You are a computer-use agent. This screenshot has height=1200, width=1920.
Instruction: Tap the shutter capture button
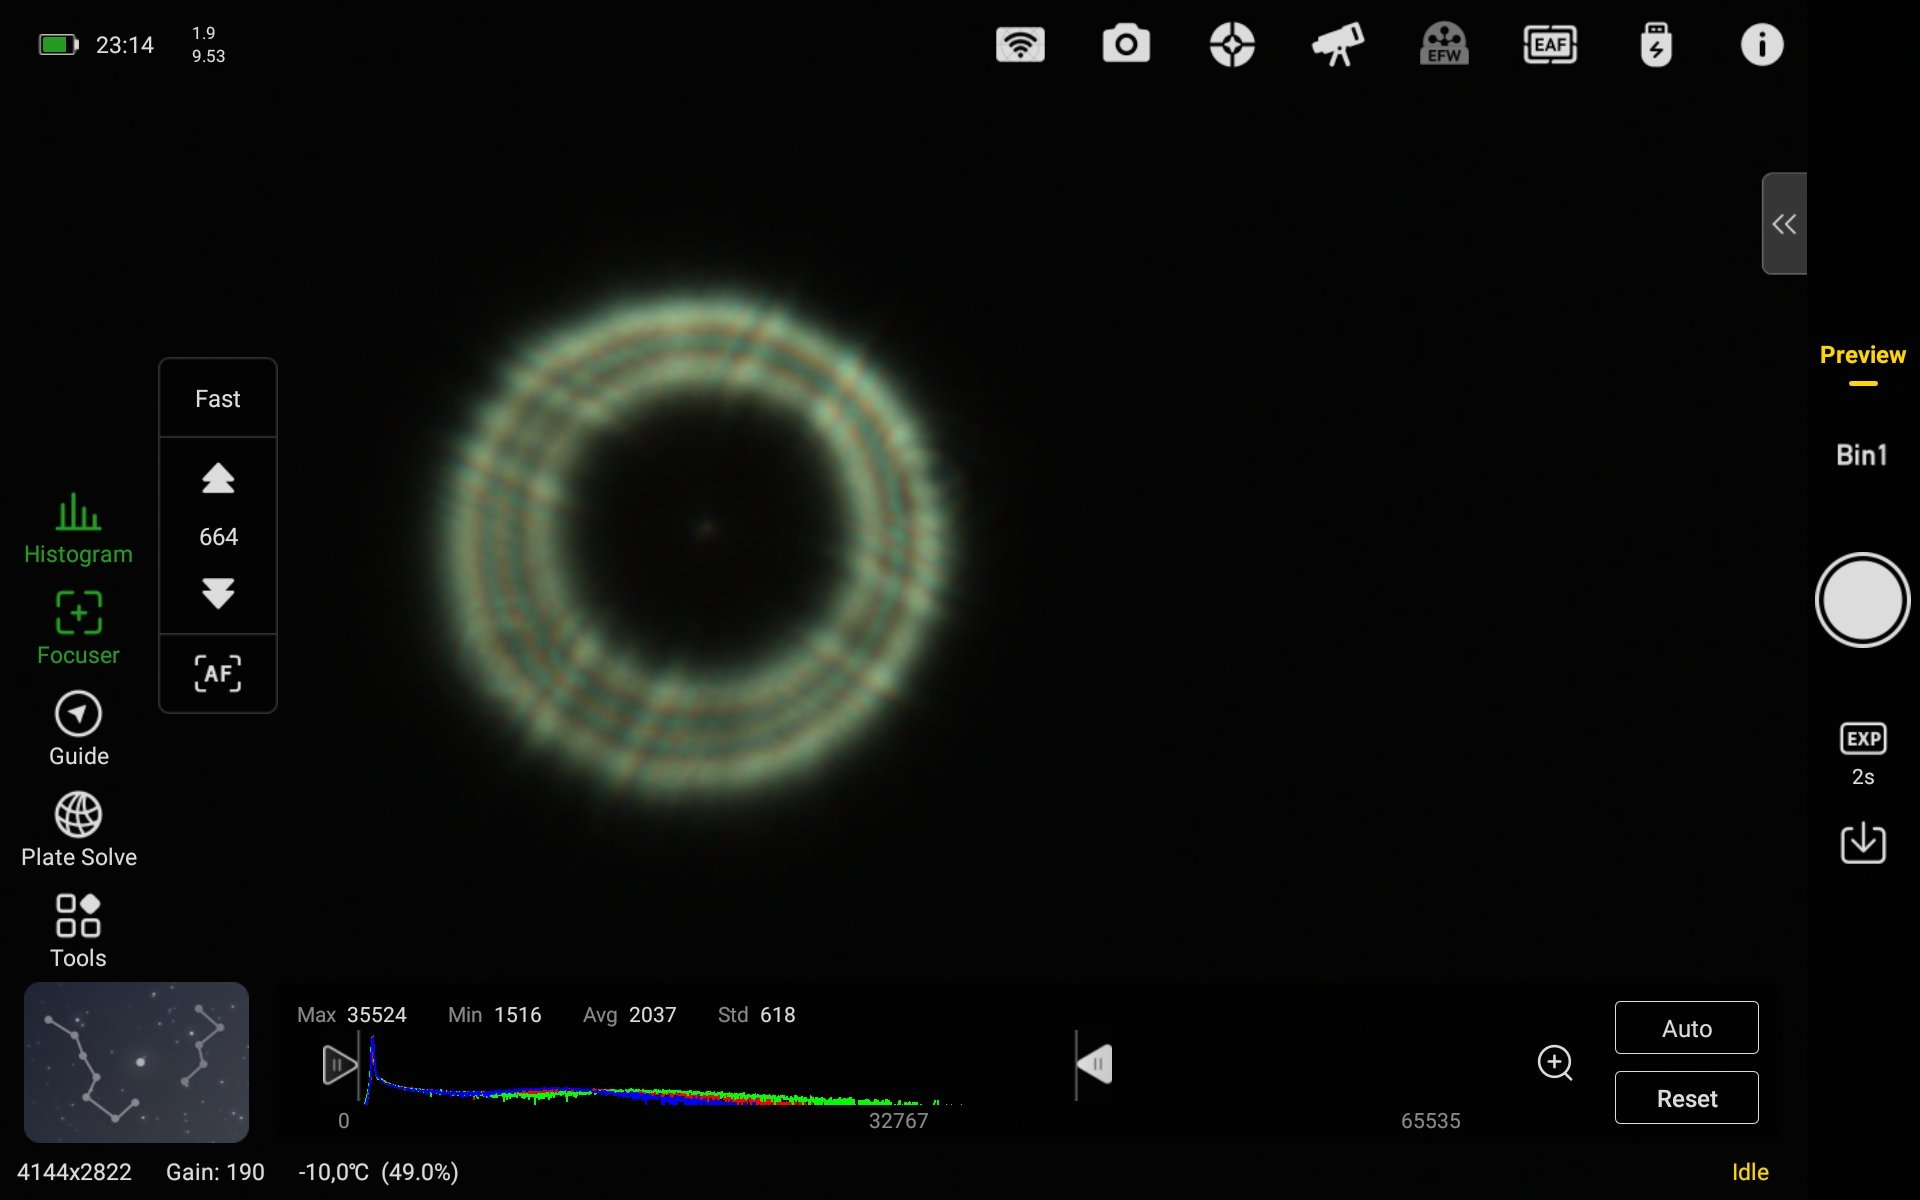click(x=1862, y=600)
